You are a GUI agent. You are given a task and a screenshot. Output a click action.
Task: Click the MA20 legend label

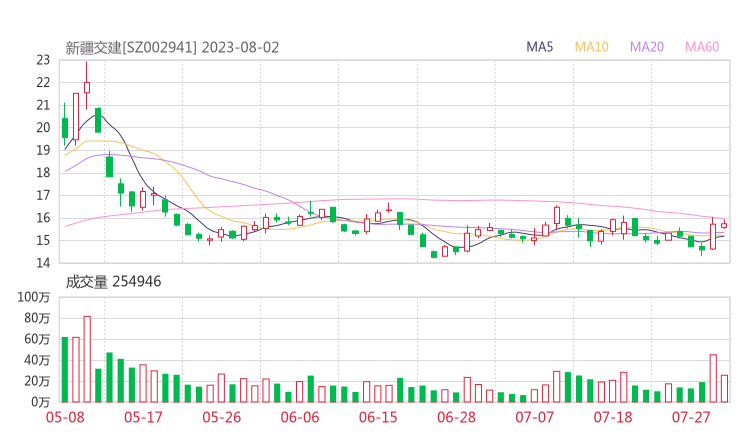click(x=647, y=47)
